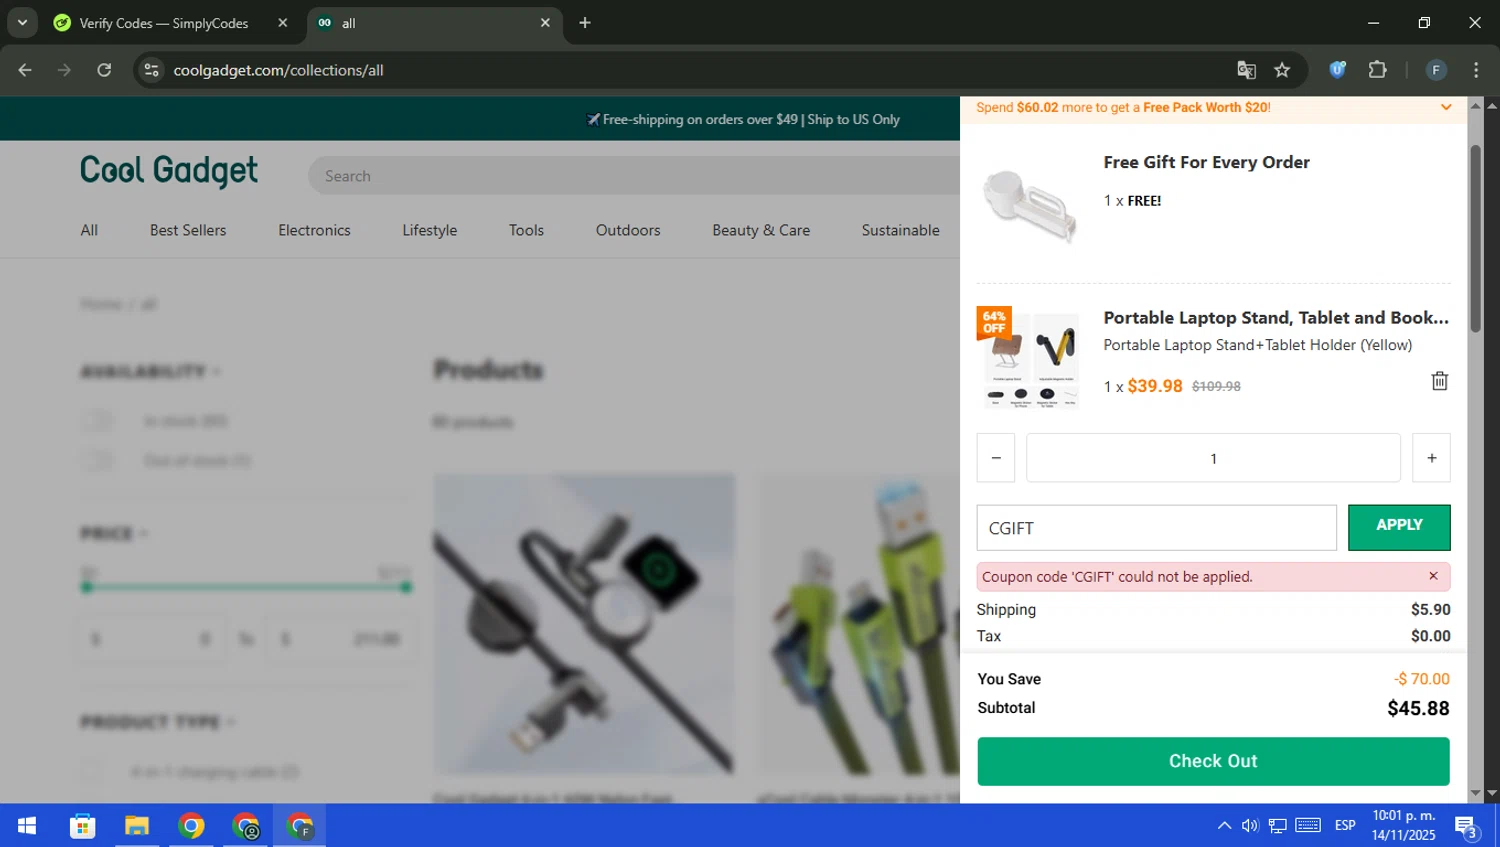Toggle the In stock availability filter
This screenshot has height=847, width=1500.
click(x=98, y=420)
